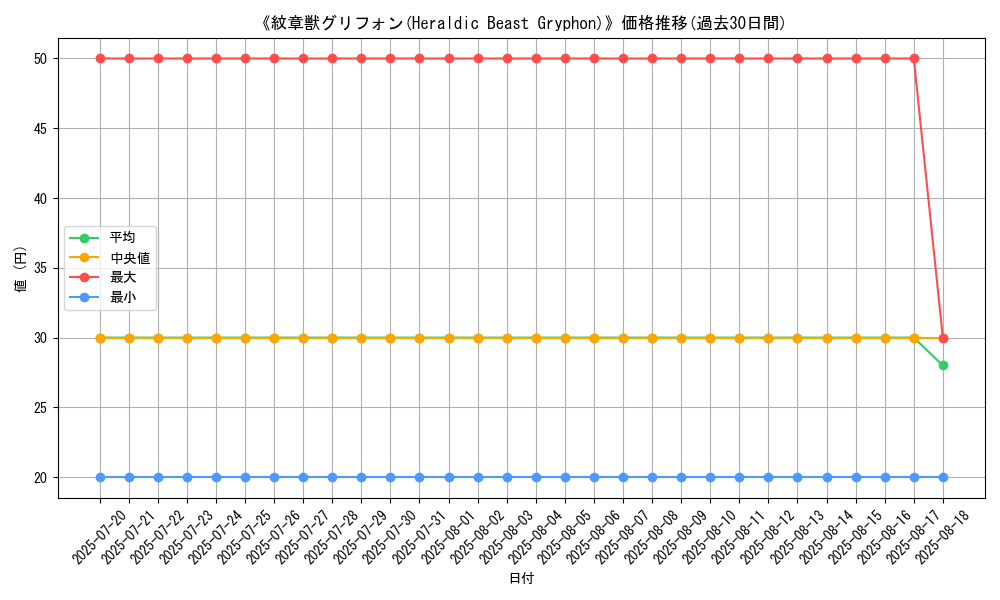Click the green average point on 2025-08-18
Viewport: 1000px width, 600px height.
(943, 366)
